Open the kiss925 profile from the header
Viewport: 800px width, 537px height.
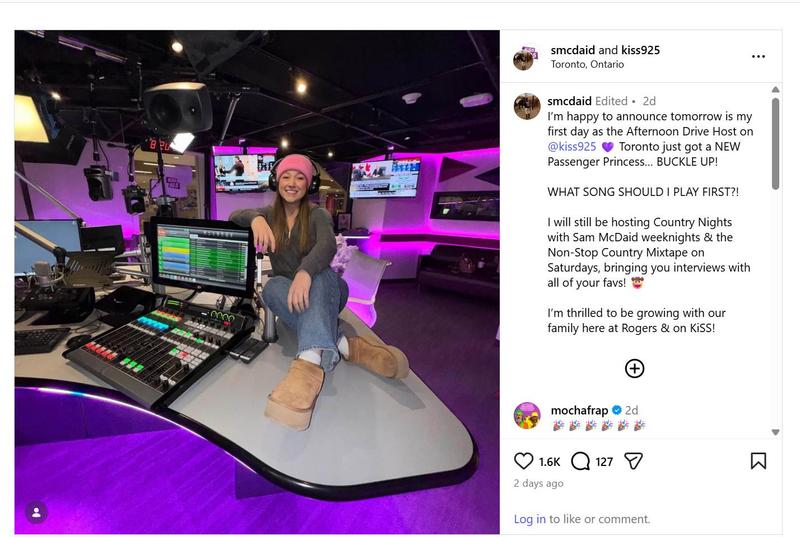[x=640, y=50]
